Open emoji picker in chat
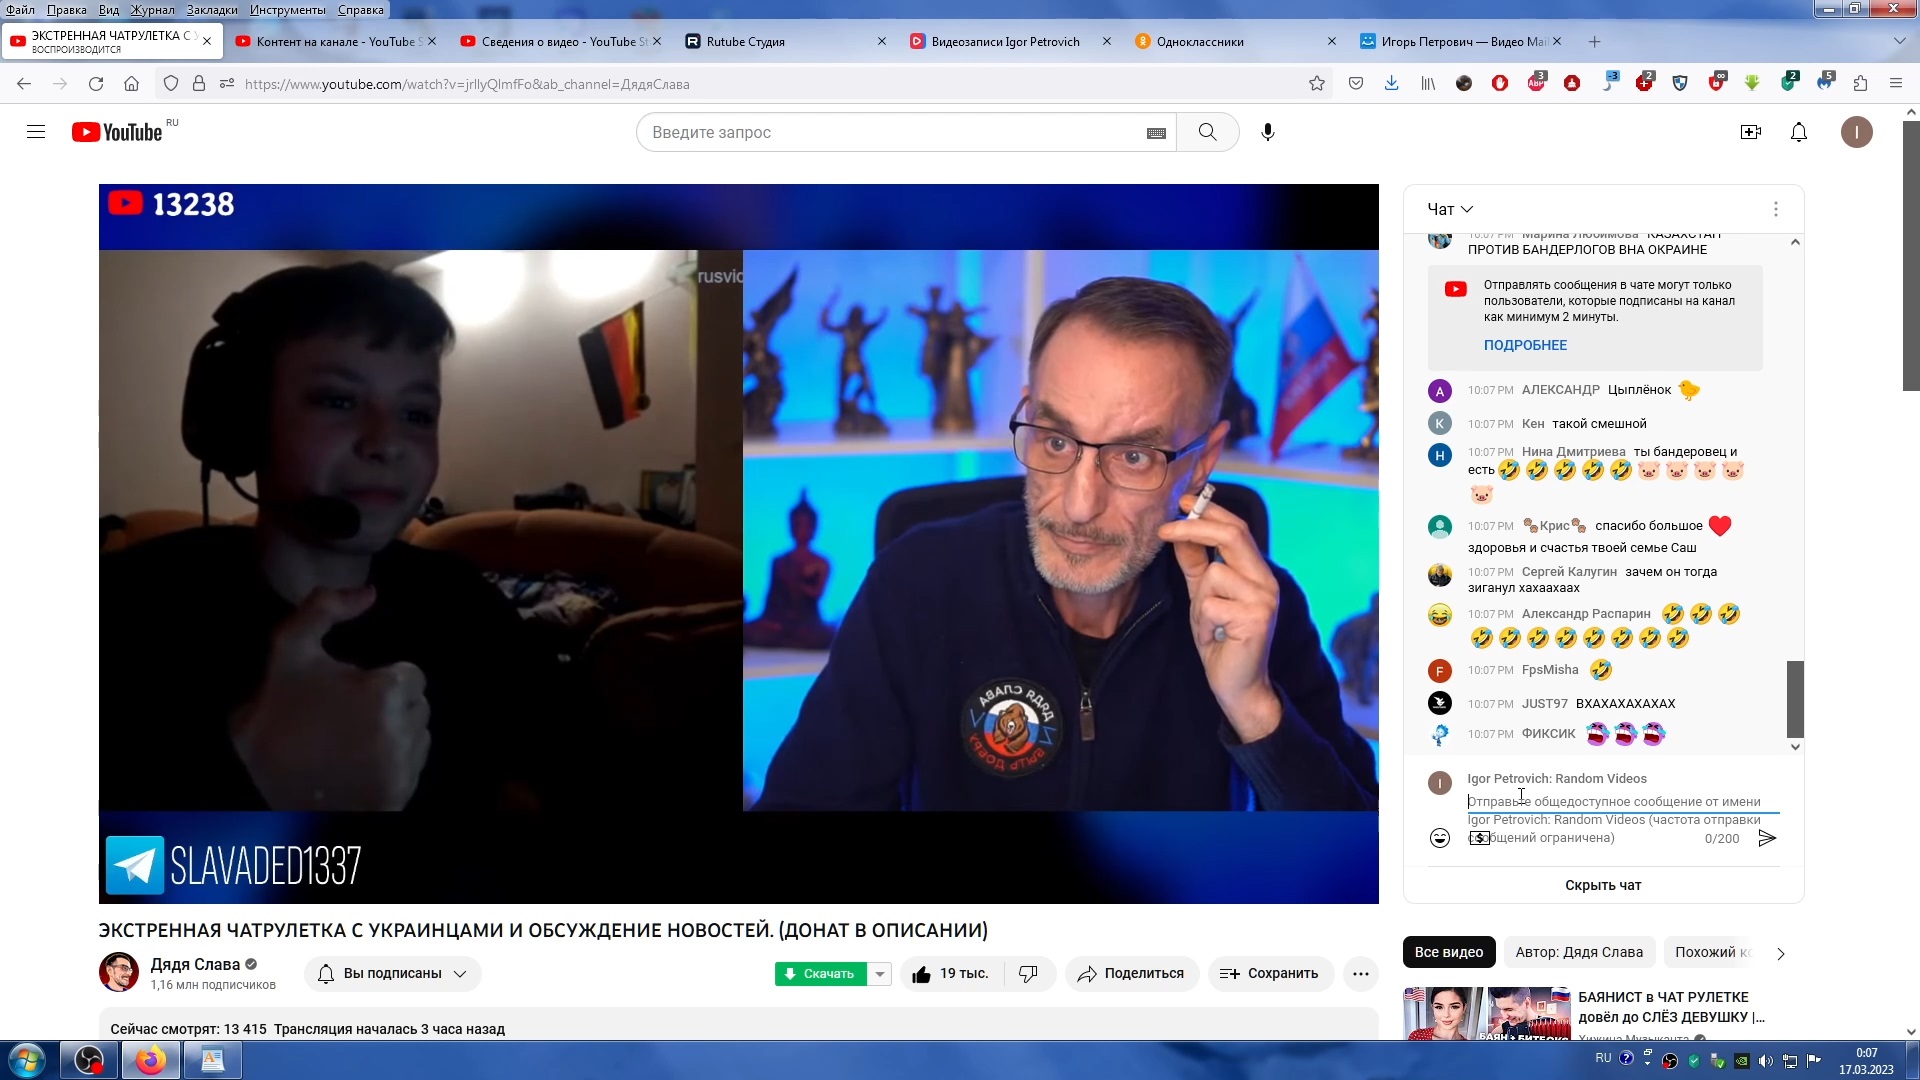 pos(1439,838)
